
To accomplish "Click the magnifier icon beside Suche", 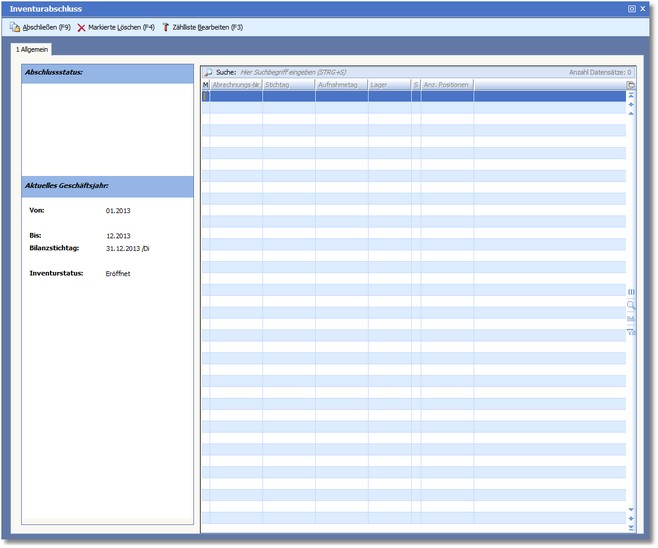I will pyautogui.click(x=208, y=73).
